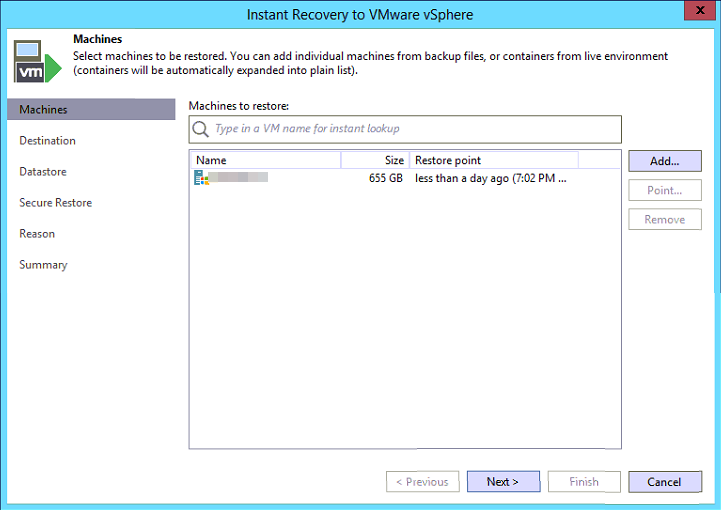Jump to the Reason step
721x510 pixels.
tap(37, 233)
